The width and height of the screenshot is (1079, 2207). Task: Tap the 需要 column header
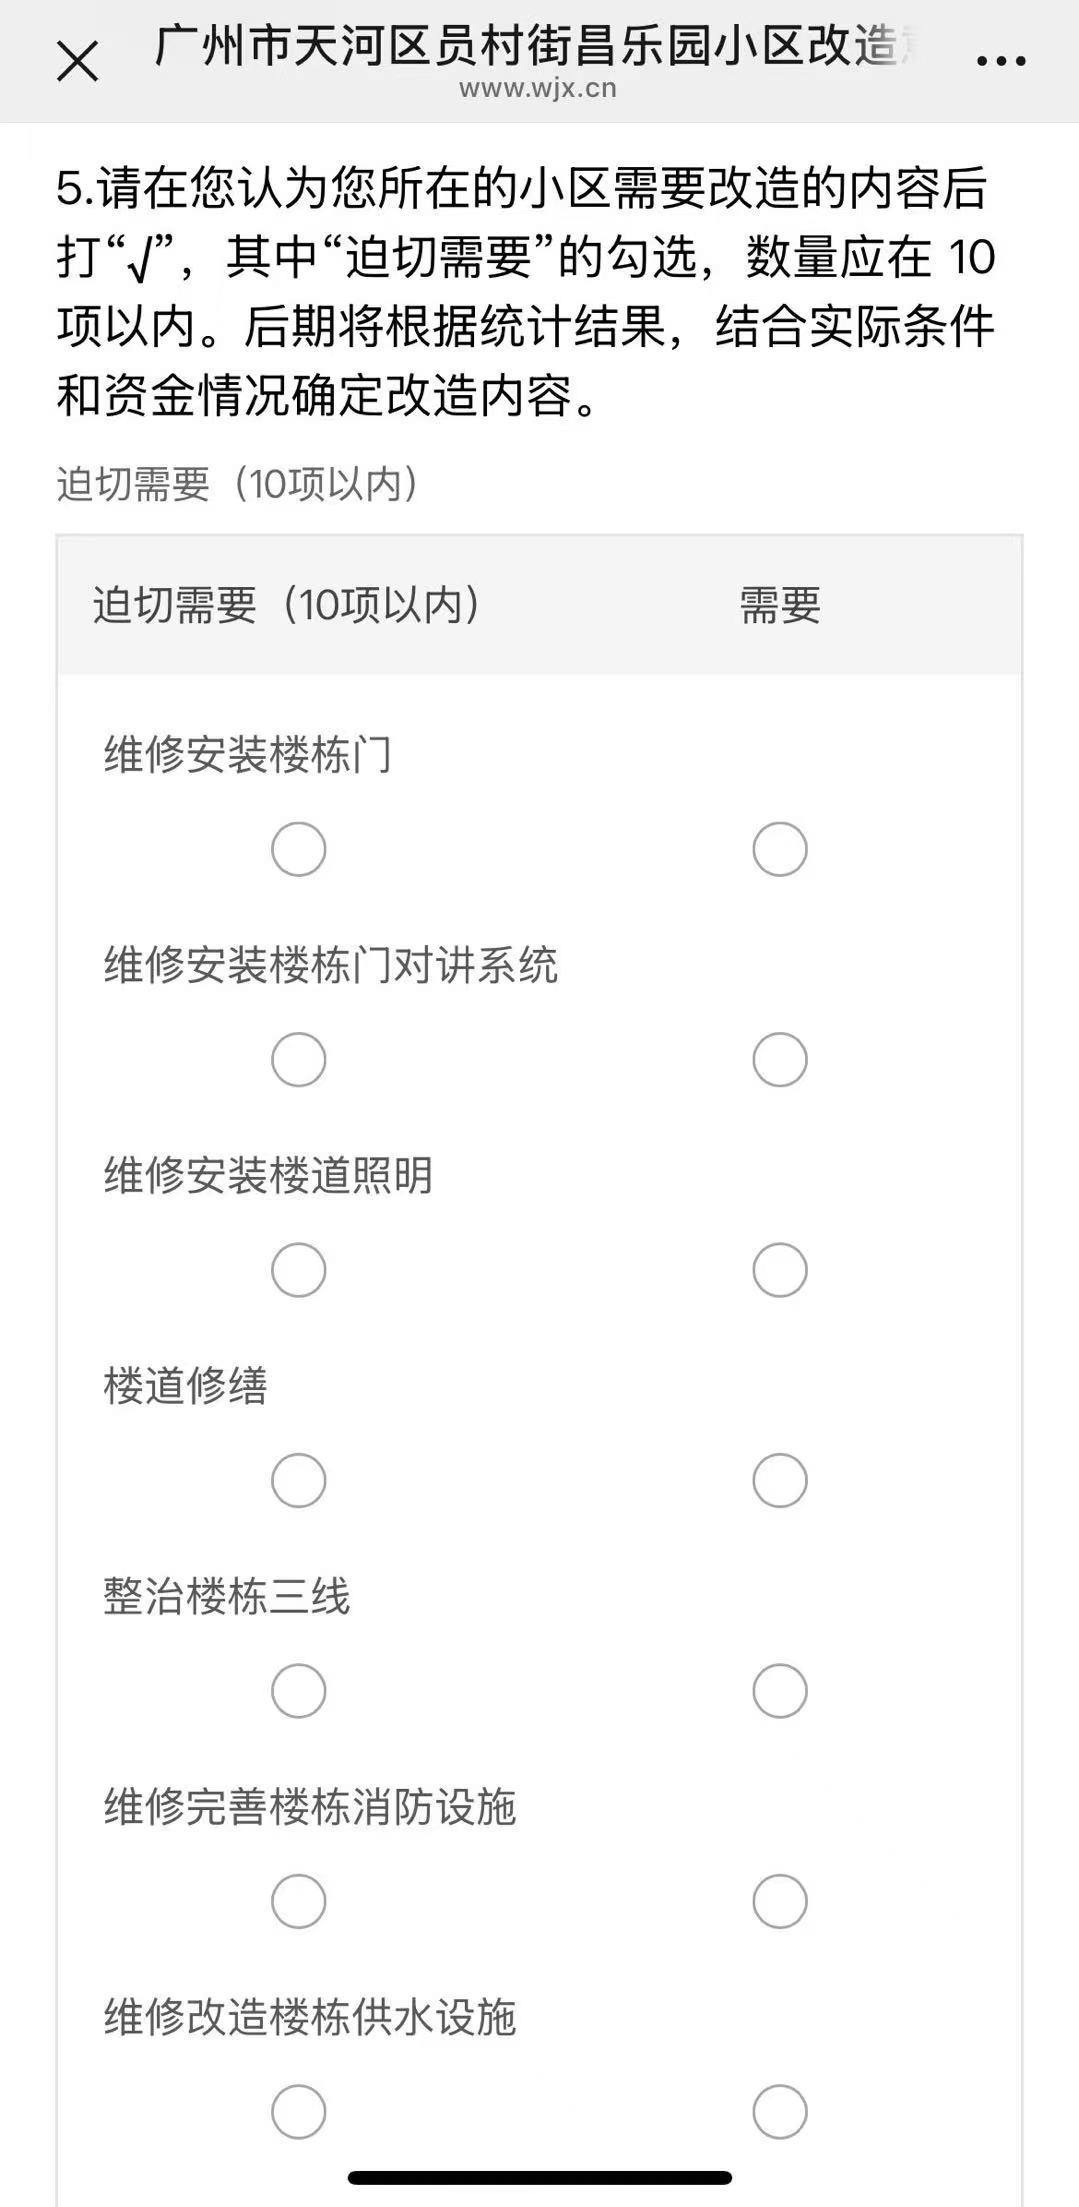780,606
